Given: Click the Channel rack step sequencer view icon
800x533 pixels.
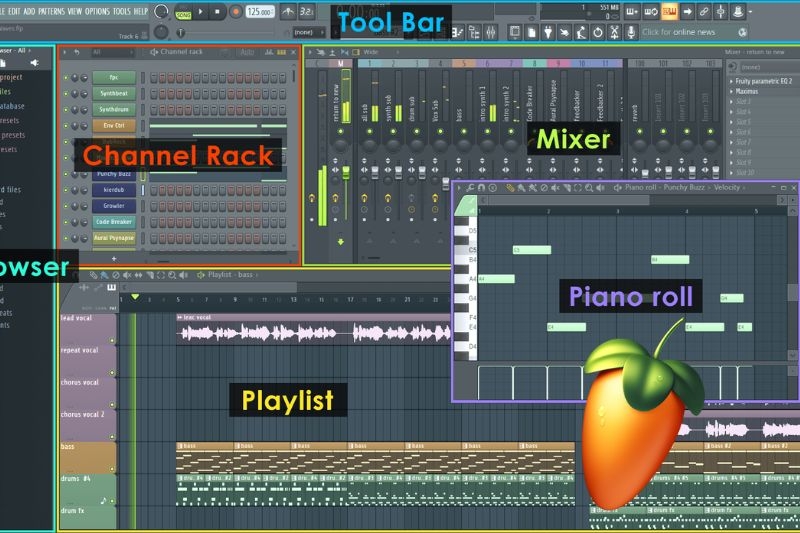Looking at the screenshot, I should tap(281, 52).
